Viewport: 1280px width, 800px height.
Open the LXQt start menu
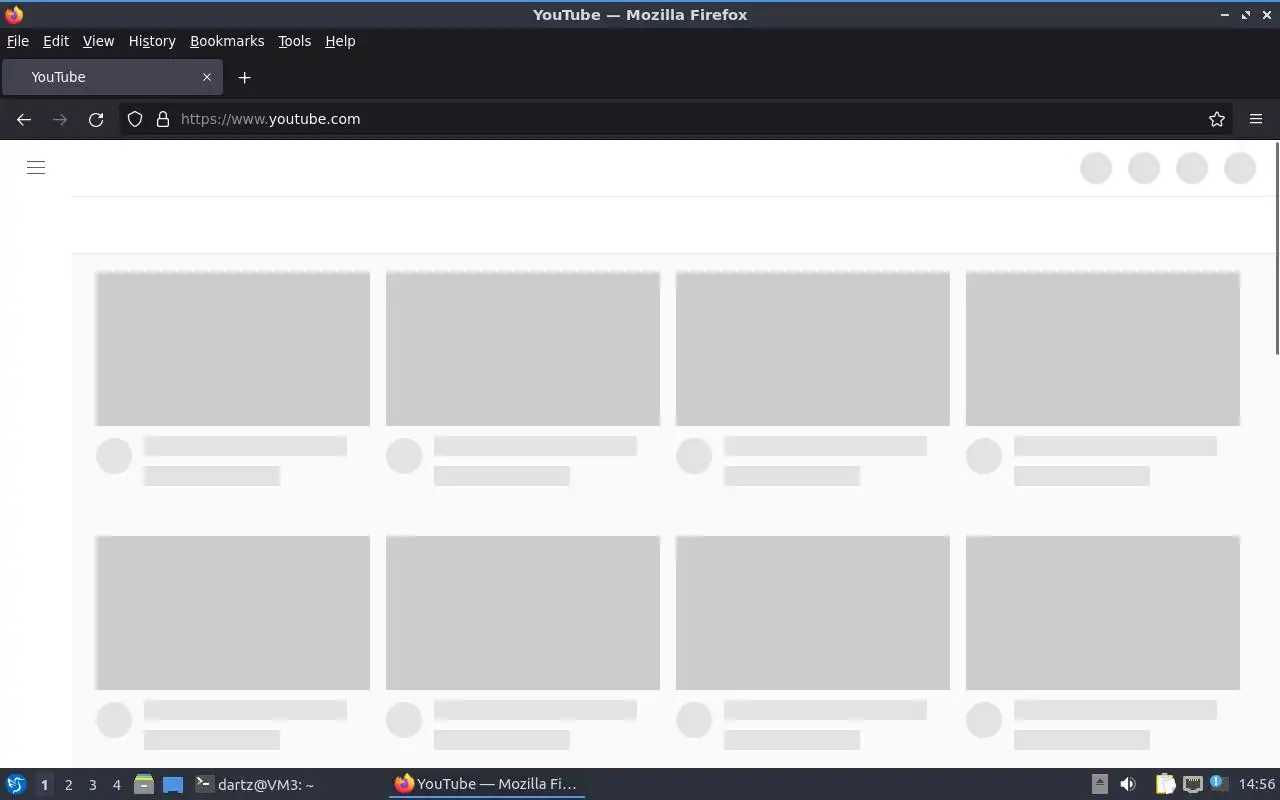pos(16,784)
